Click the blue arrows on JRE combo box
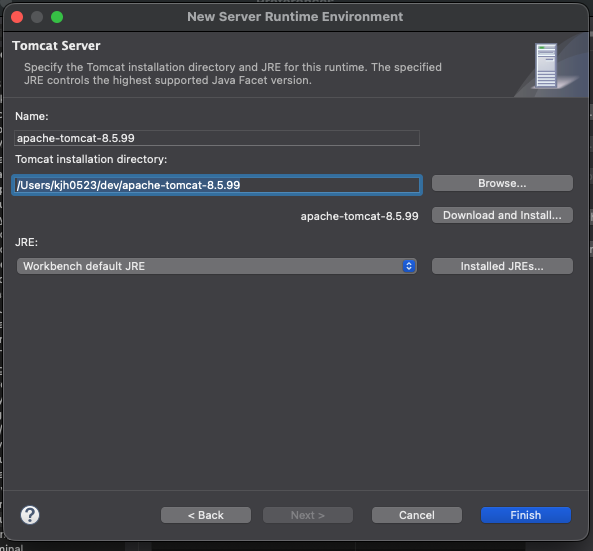Viewport: 593px width, 551px height. pyautogui.click(x=409, y=266)
